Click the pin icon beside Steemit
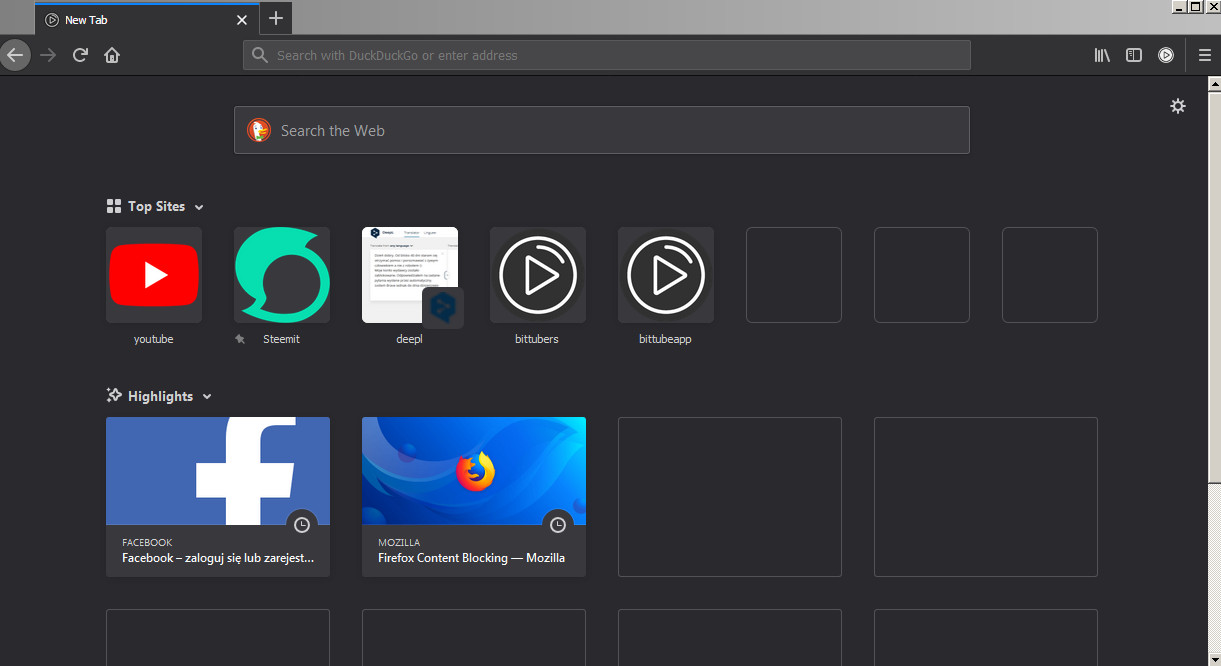The width and height of the screenshot is (1221, 666). pyautogui.click(x=240, y=339)
